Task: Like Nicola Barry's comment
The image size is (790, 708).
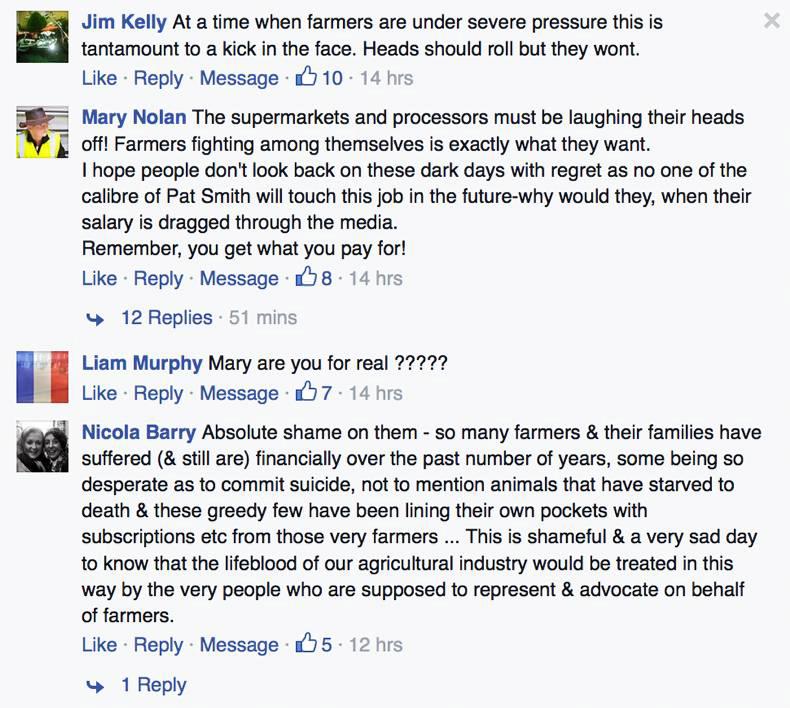Action: 99,645
